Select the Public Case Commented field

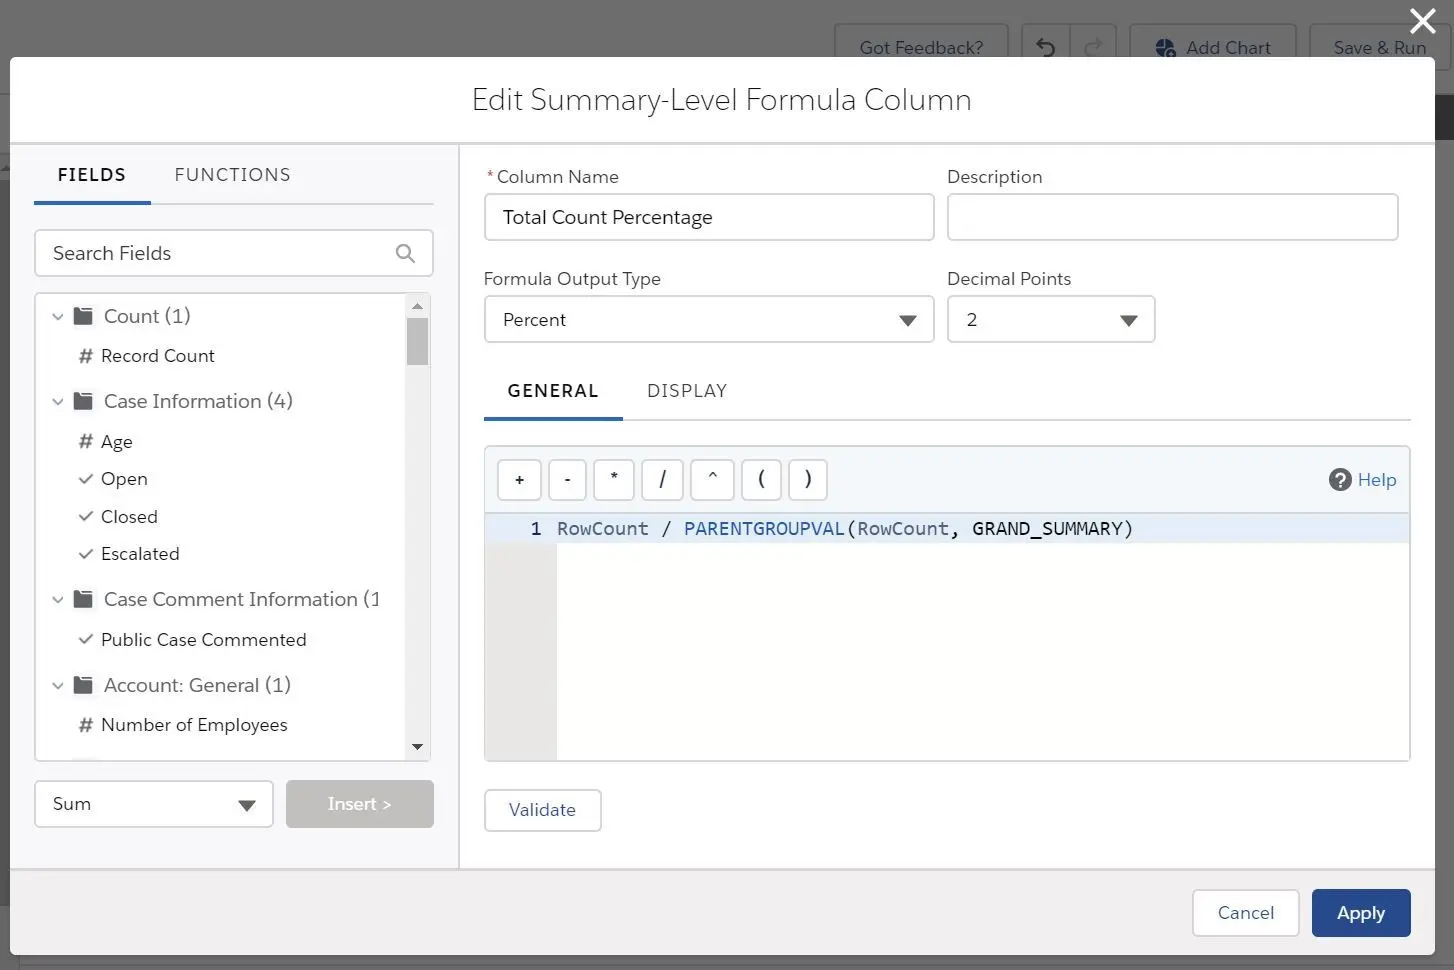click(x=204, y=640)
